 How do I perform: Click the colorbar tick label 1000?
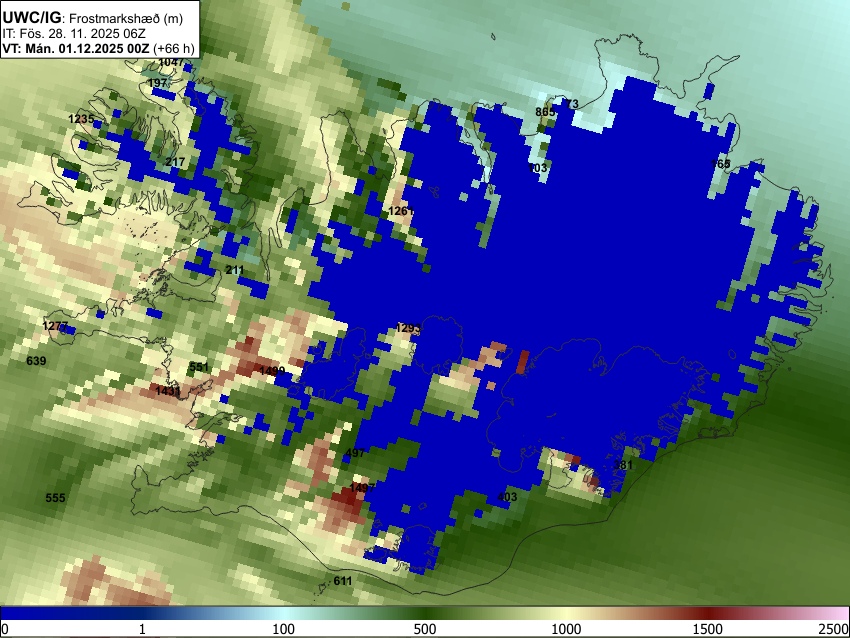[566, 629]
